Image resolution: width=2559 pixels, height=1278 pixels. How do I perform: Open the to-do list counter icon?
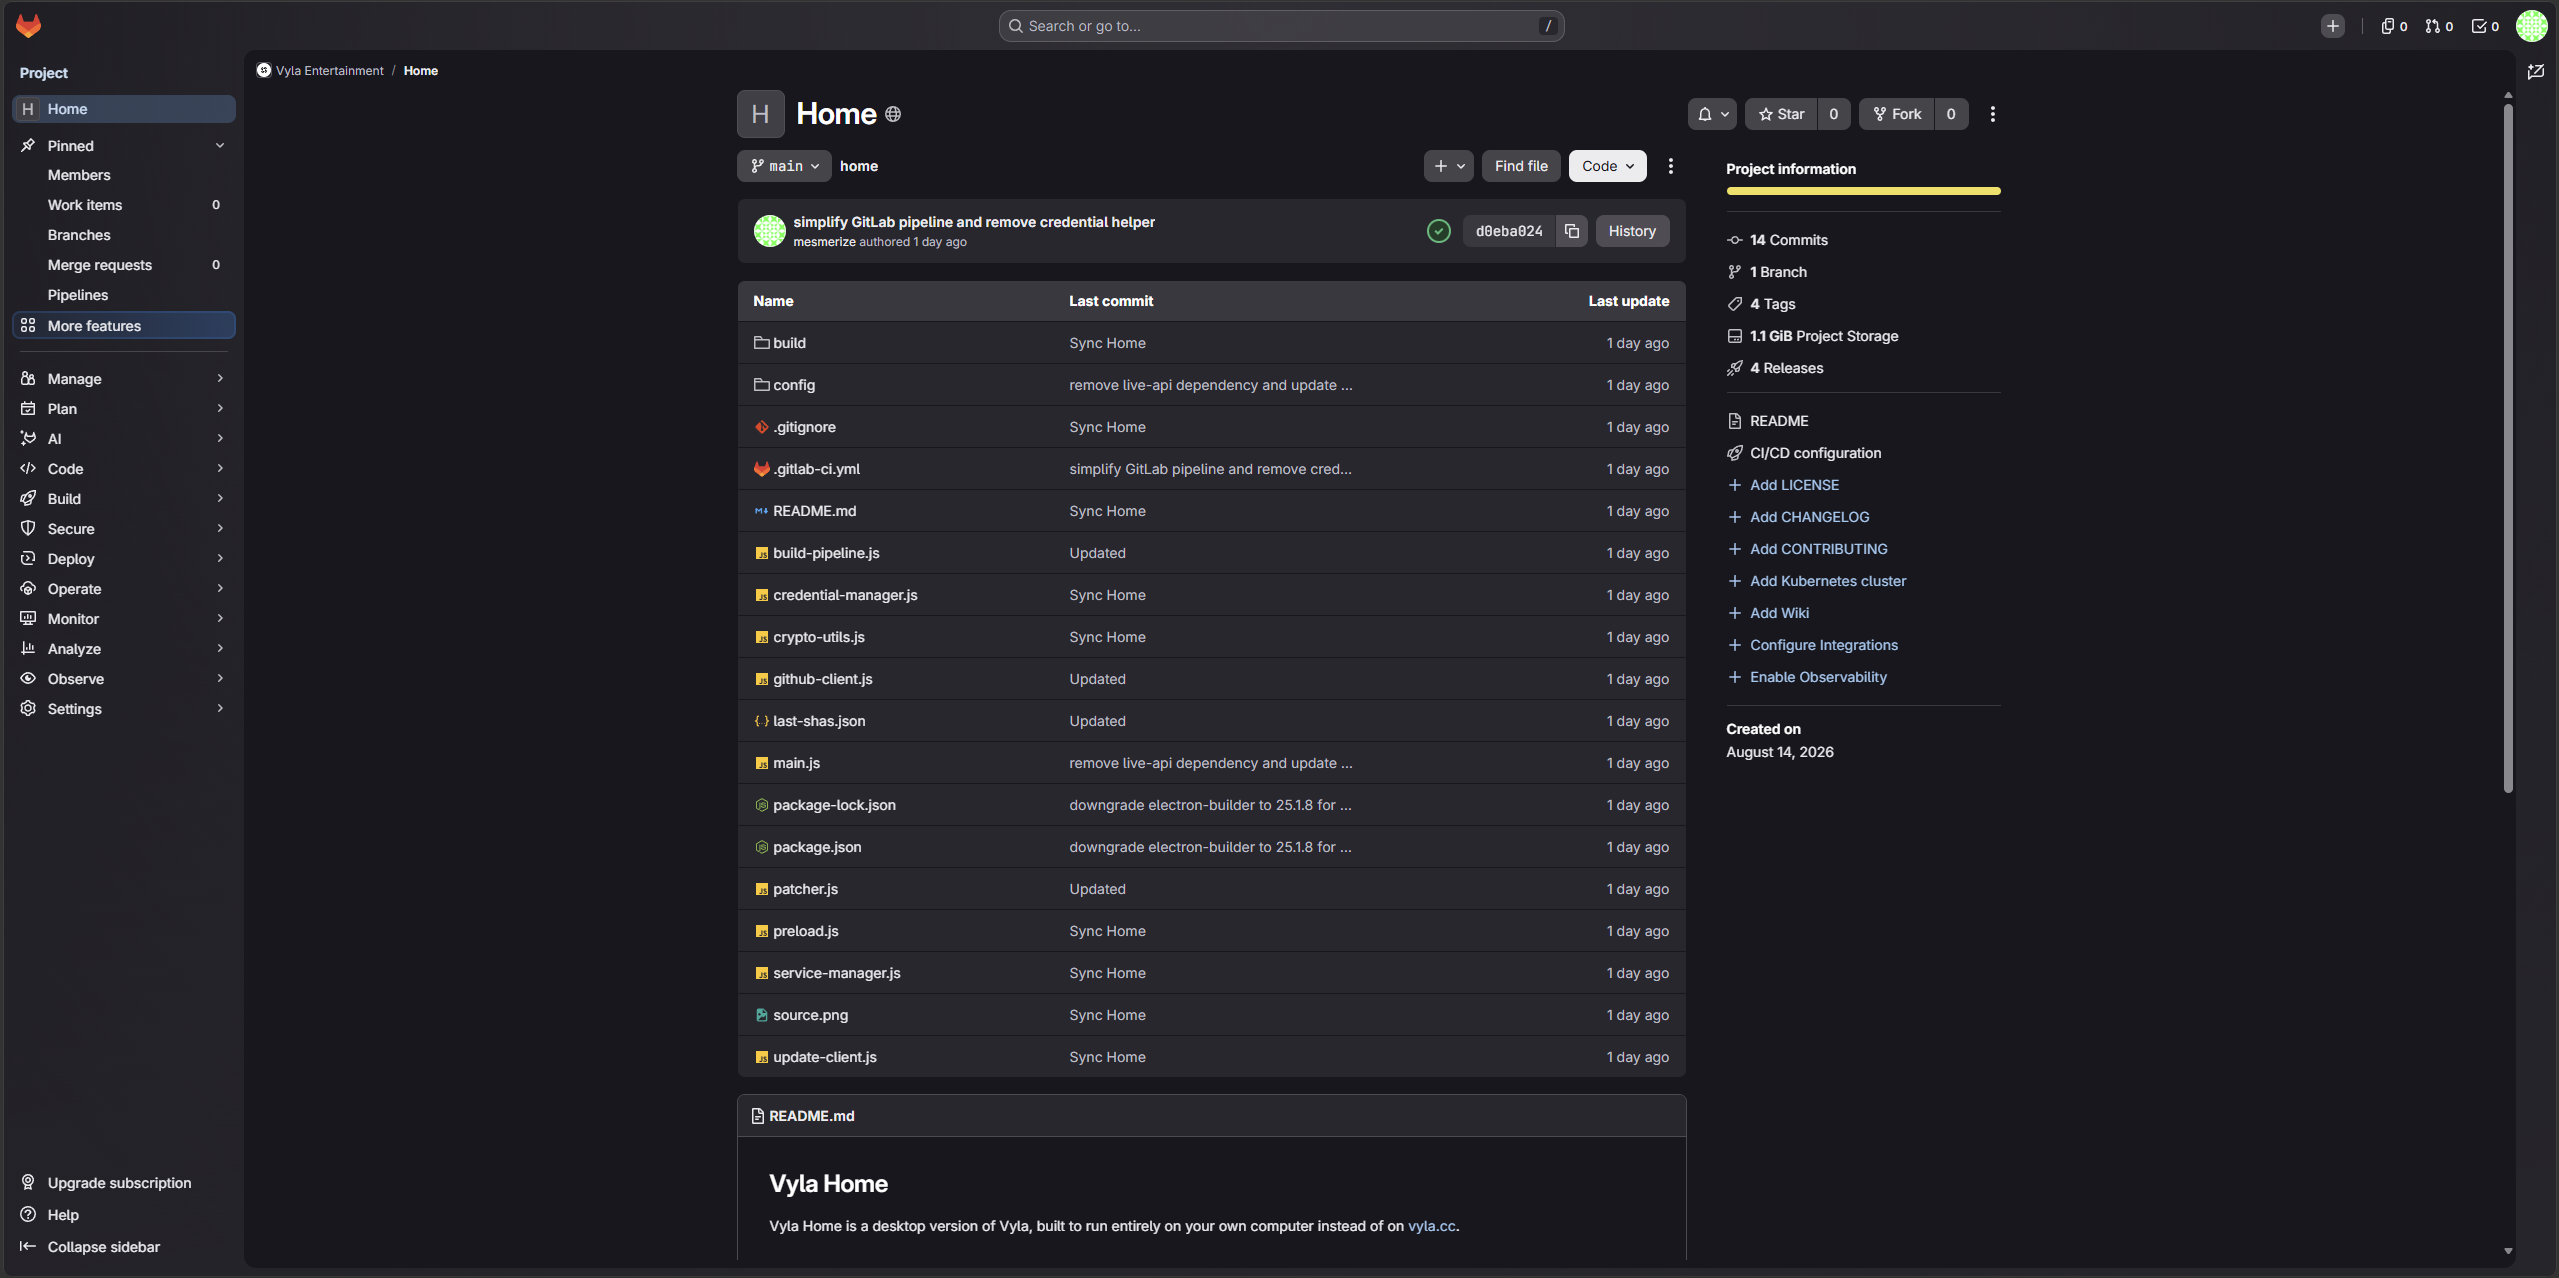pyautogui.click(x=2485, y=26)
